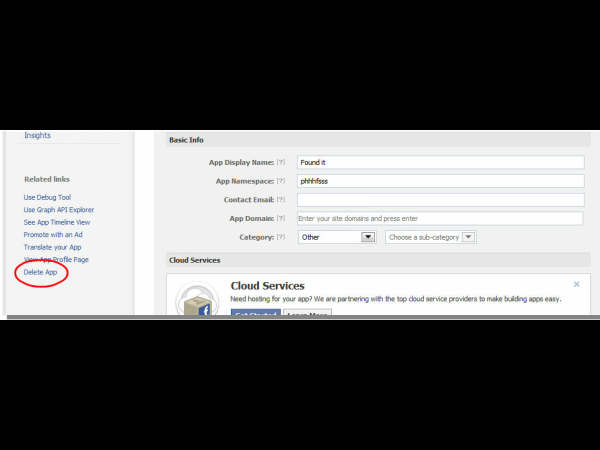Open Use Debug Tool link
The width and height of the screenshot is (600, 450).
tap(47, 197)
